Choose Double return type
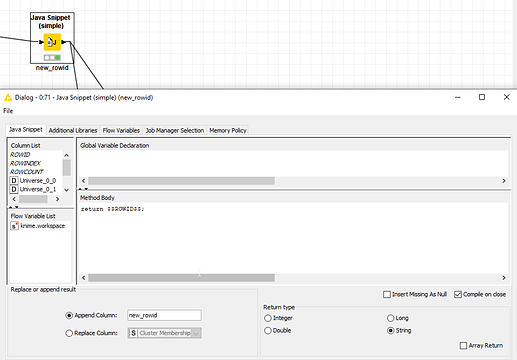Image resolution: width=517 pixels, height=360 pixels. click(268, 330)
